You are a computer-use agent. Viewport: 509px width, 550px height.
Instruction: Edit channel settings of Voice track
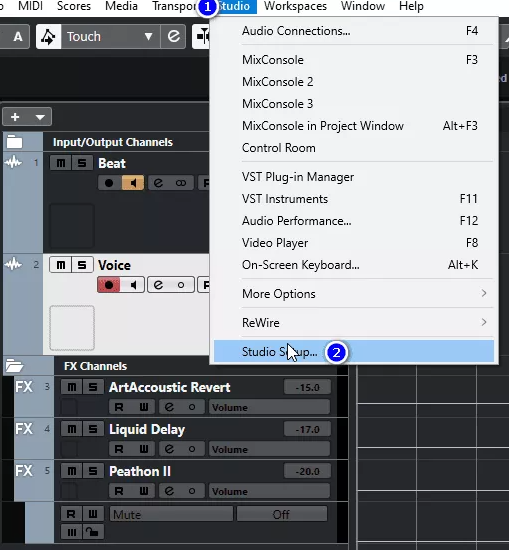coord(159,285)
